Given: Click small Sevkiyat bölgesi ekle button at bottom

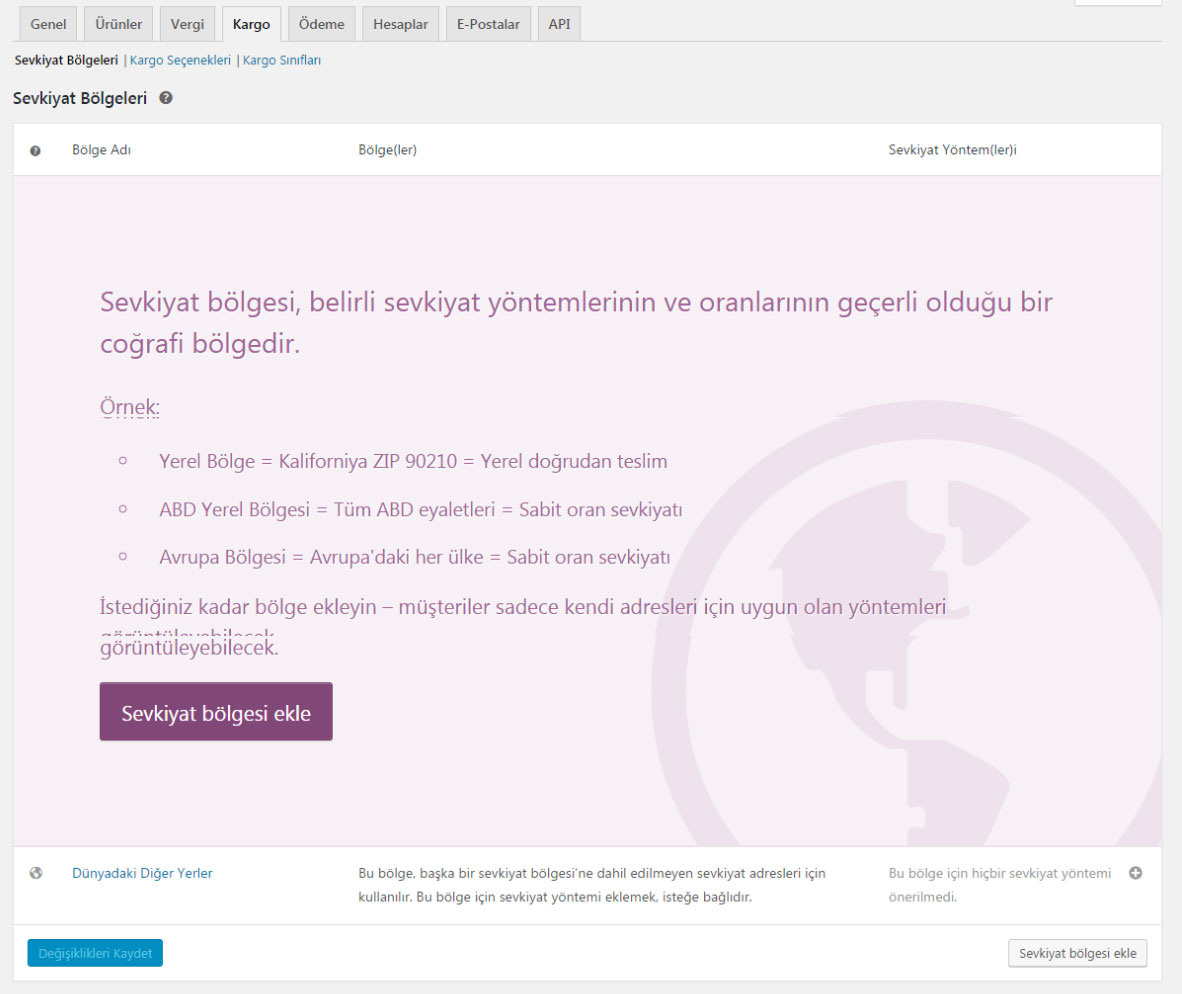Looking at the screenshot, I should click(x=1077, y=953).
